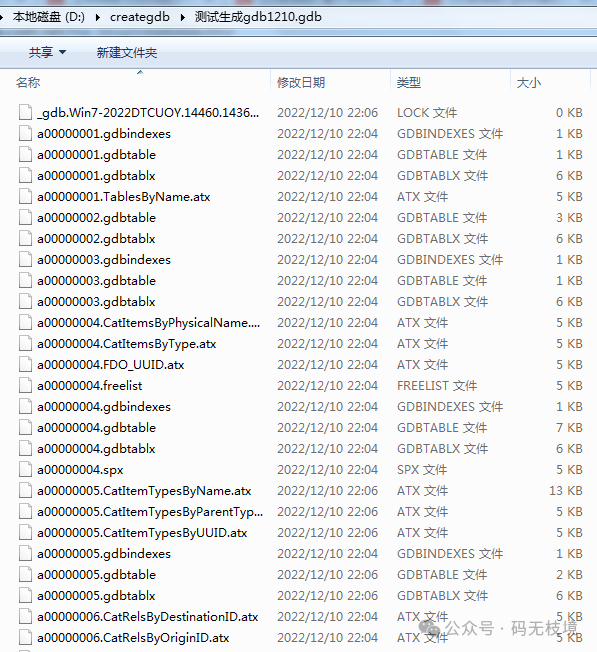
Task: Select file name a00000006.CatRelsByDestinationID.atx
Action: click(x=148, y=617)
